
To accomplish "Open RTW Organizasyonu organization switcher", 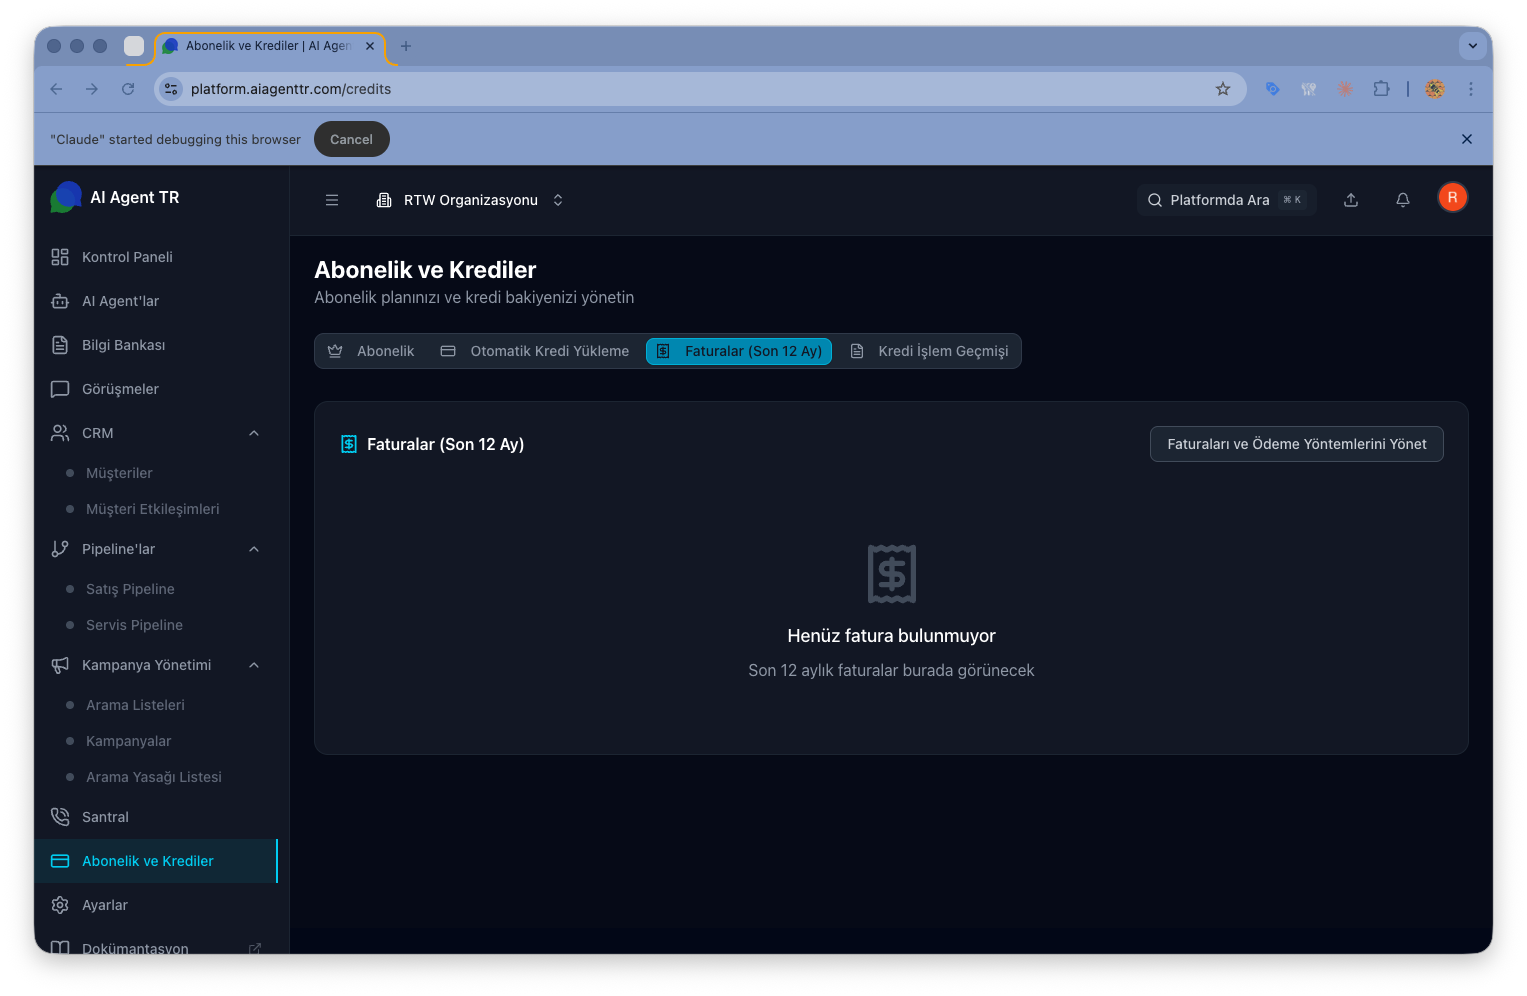I will click(x=470, y=200).
